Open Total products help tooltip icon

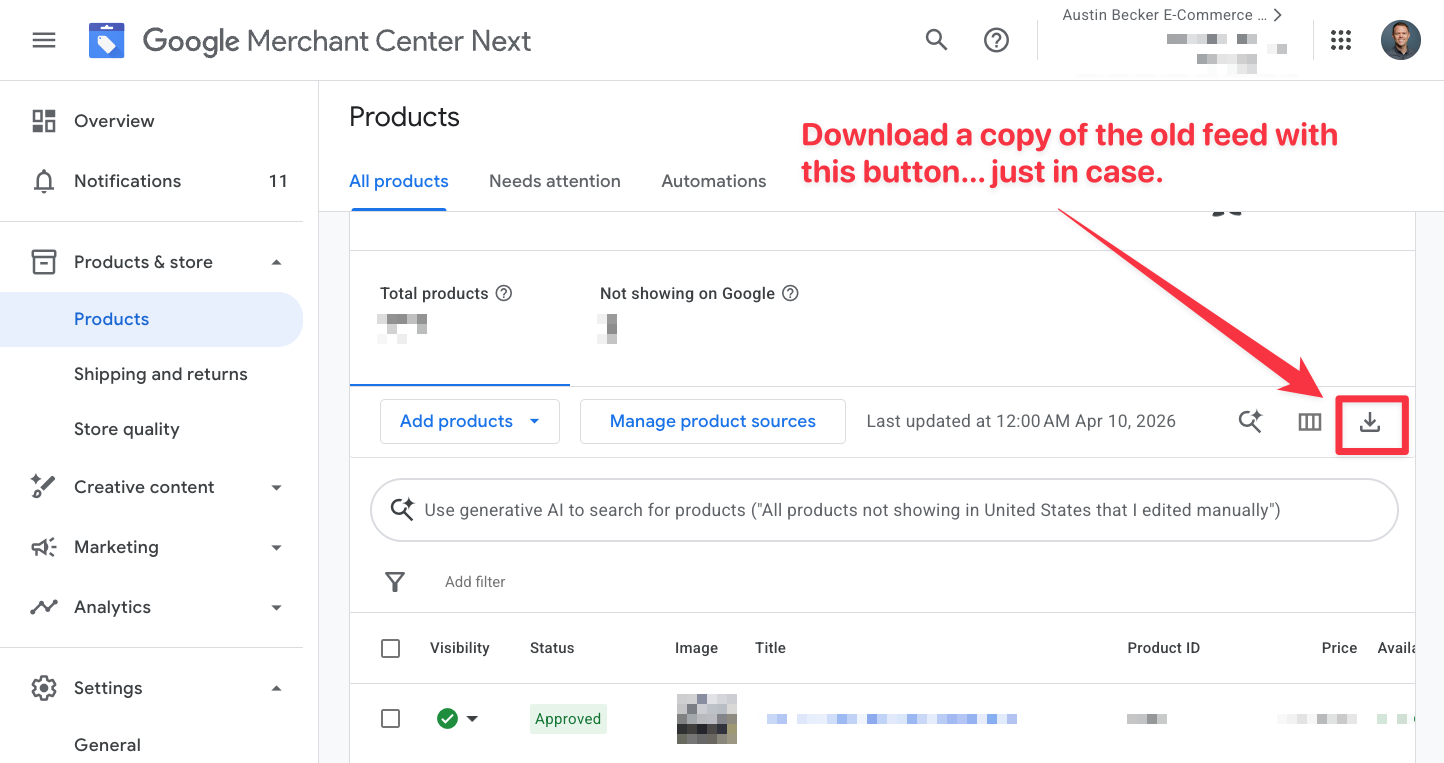click(504, 293)
